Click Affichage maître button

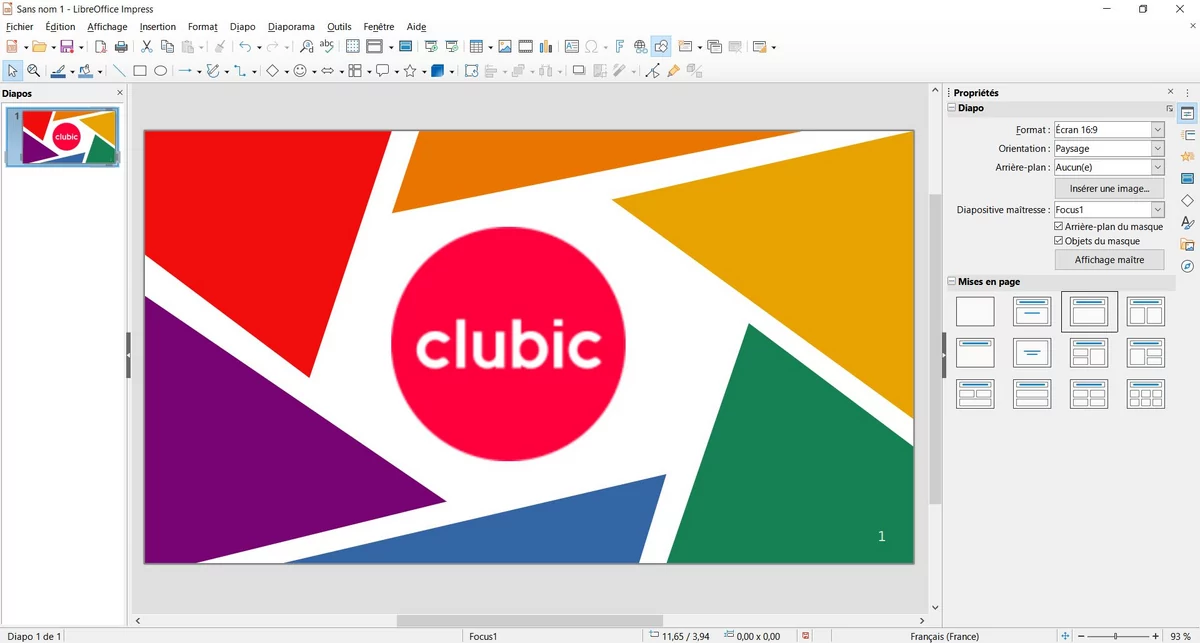tap(1109, 260)
